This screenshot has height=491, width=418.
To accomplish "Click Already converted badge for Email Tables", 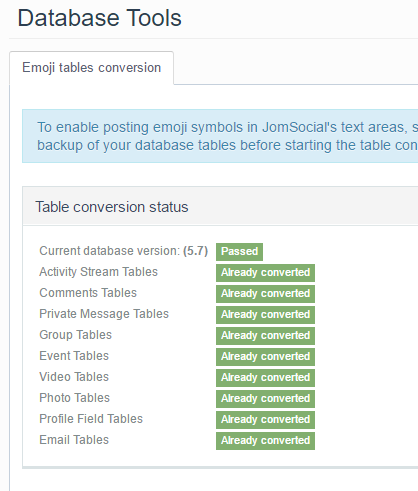I will [x=265, y=441].
